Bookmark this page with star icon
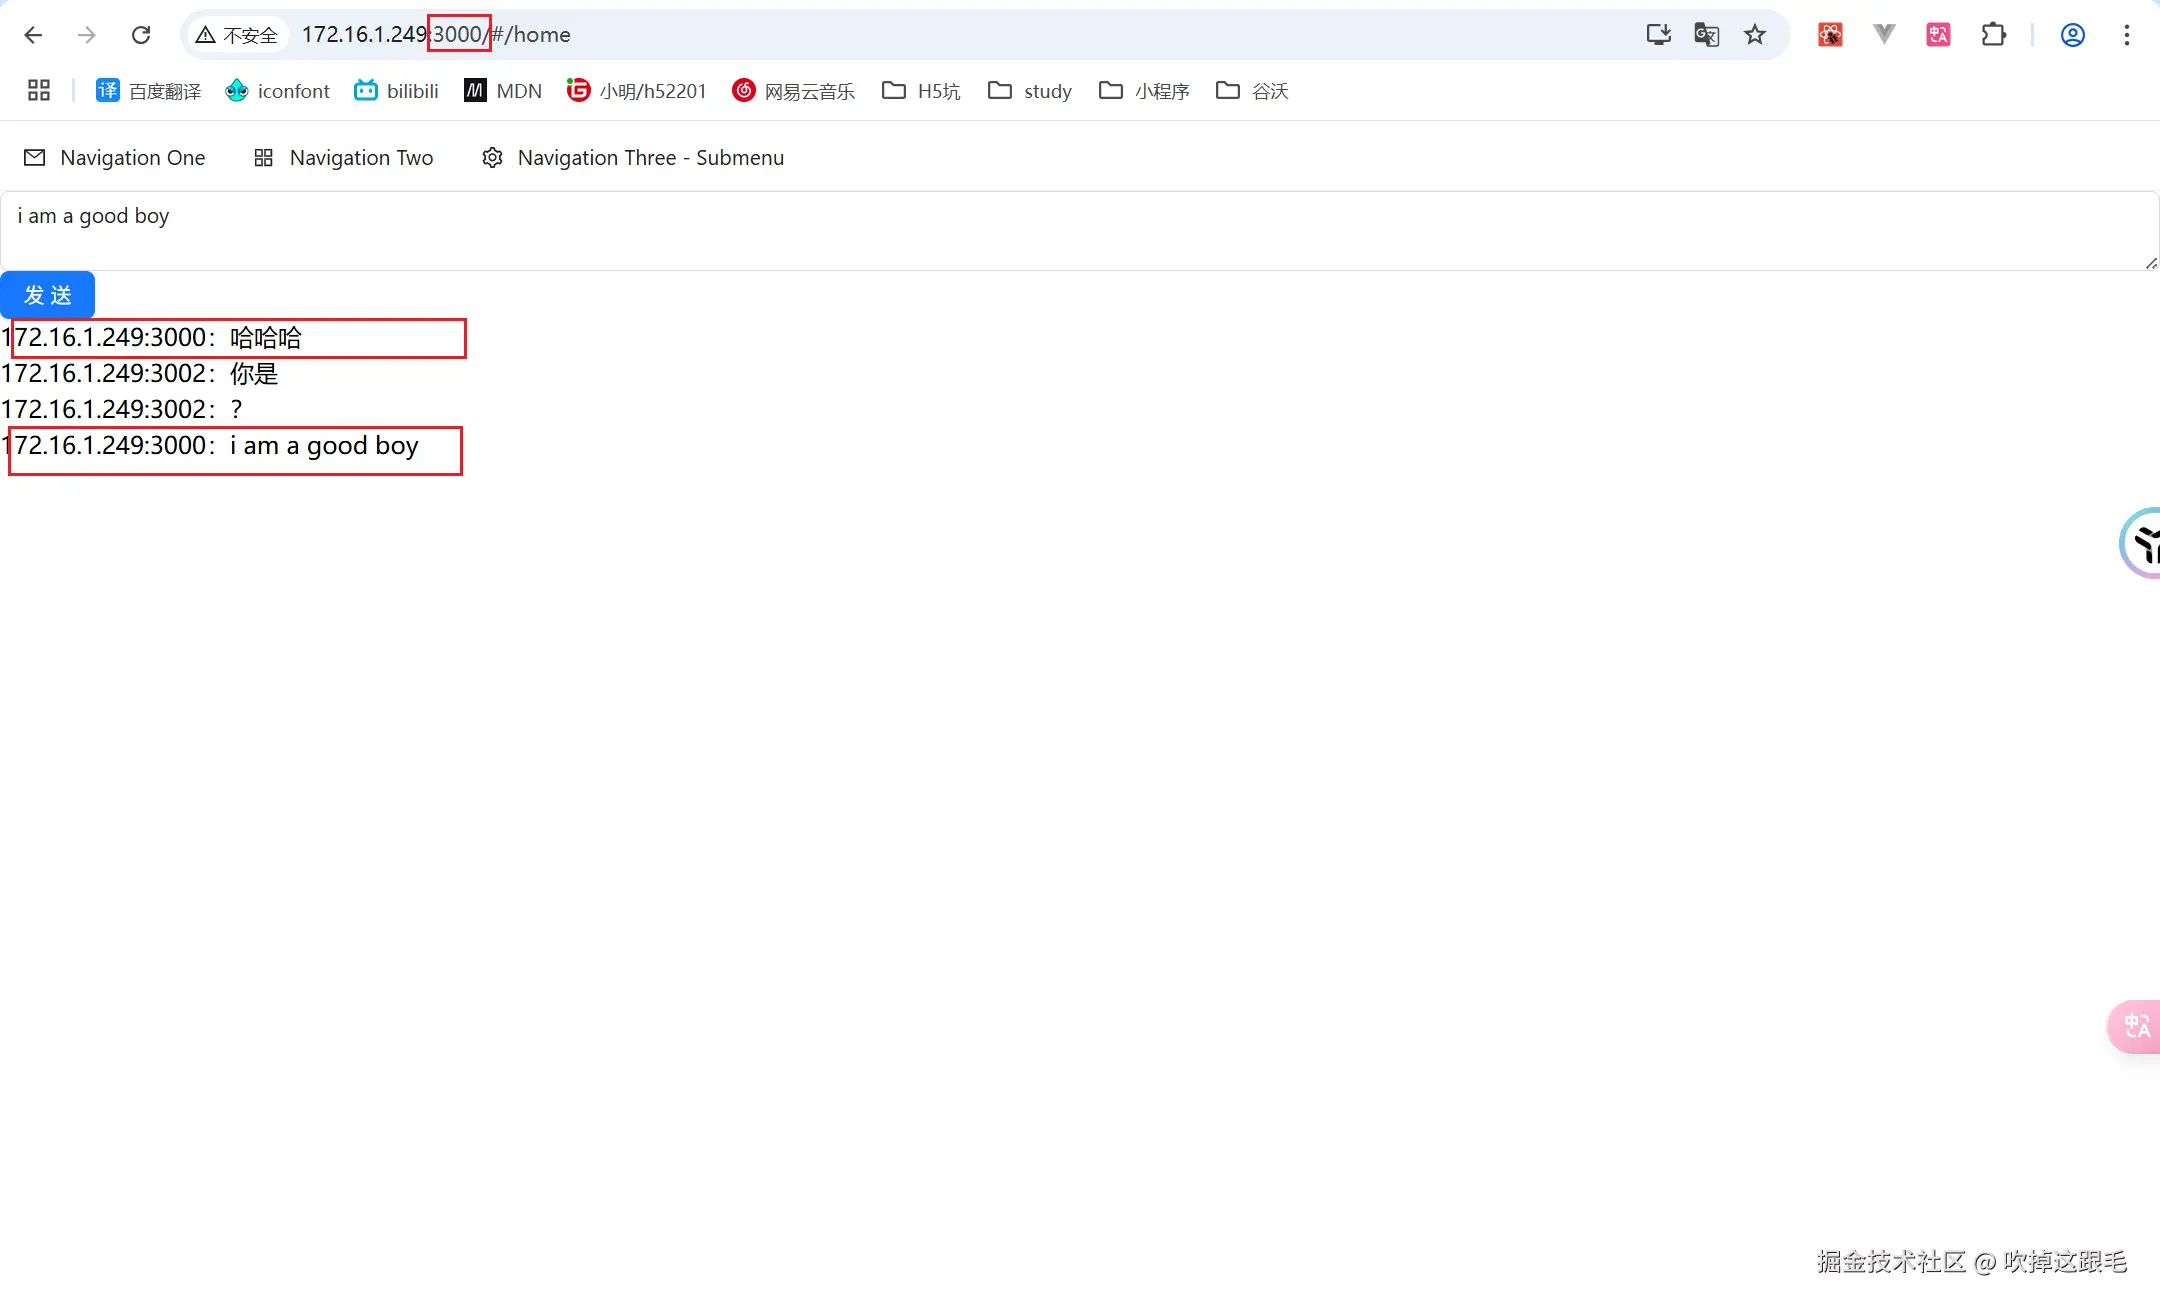Screen dimensions: 2160x1308 click(1755, 35)
